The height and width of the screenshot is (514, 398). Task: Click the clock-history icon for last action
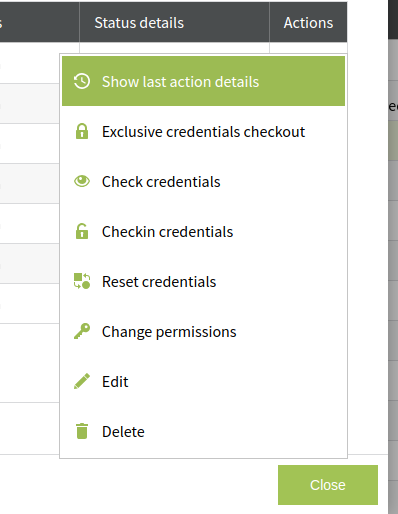pyautogui.click(x=82, y=81)
